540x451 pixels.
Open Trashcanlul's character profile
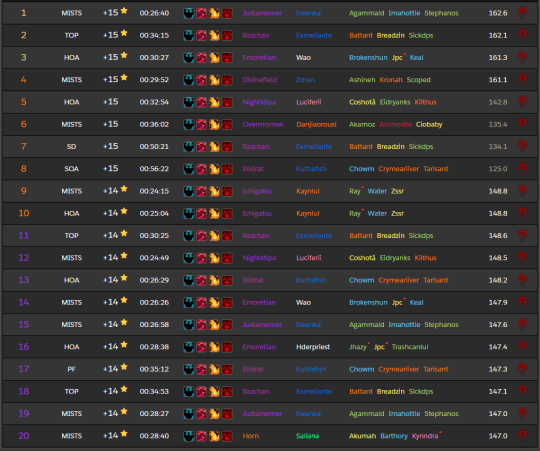pyautogui.click(x=410, y=347)
